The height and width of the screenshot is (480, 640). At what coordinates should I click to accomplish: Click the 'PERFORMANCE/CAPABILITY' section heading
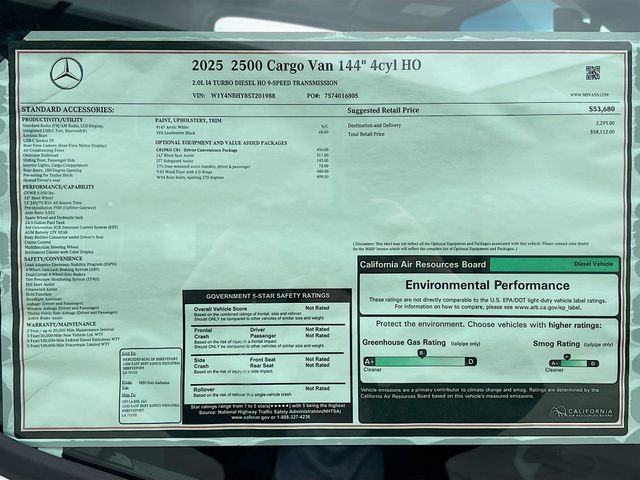[58, 187]
